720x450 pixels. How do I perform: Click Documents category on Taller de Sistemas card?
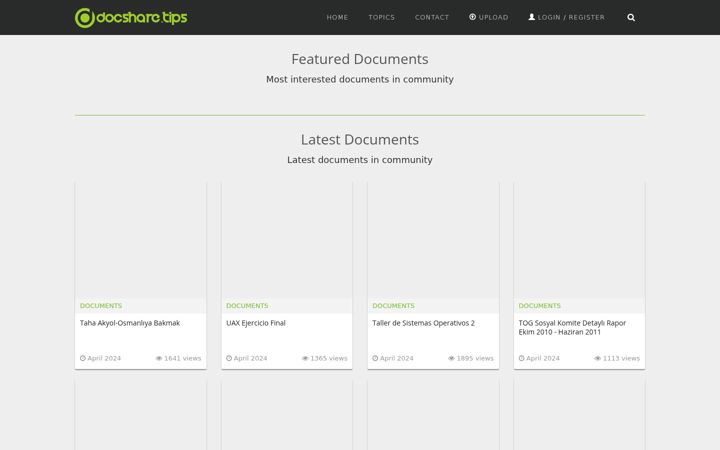[394, 306]
